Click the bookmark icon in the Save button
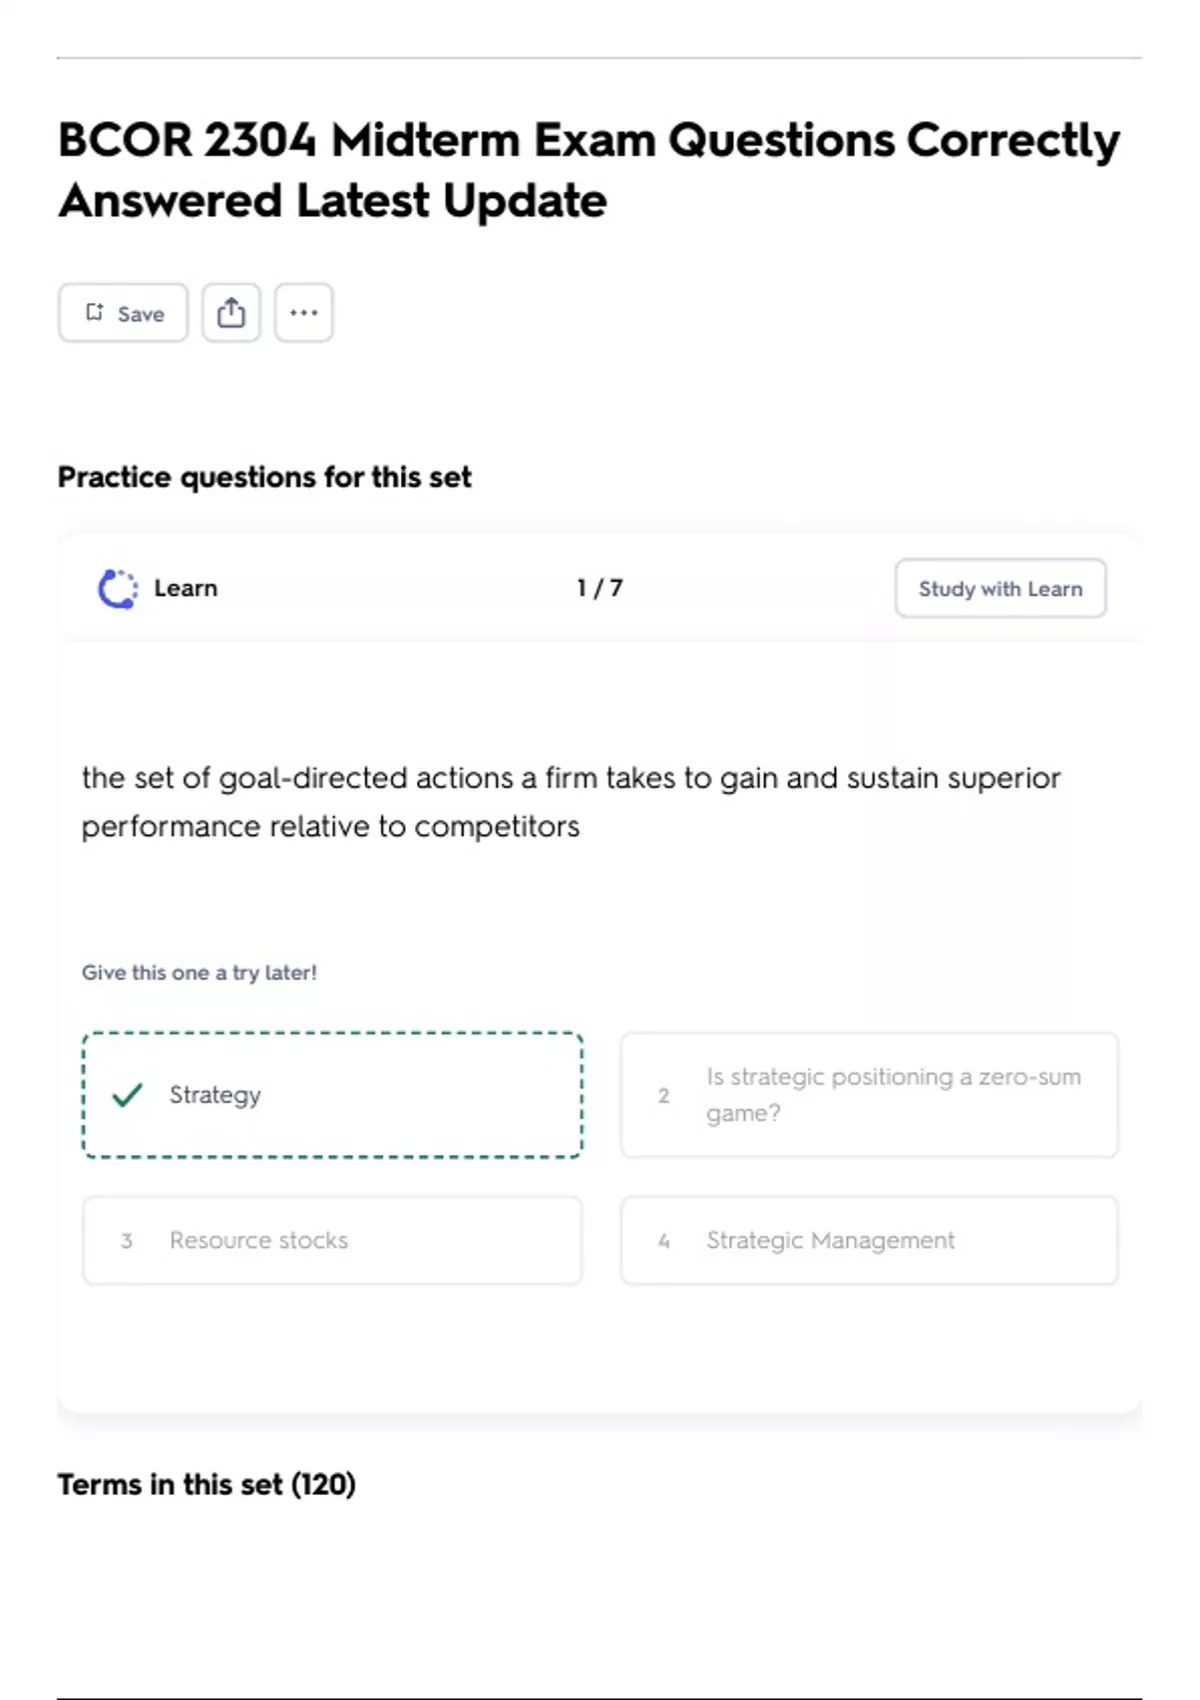This screenshot has height=1700, width=1200. click(95, 312)
